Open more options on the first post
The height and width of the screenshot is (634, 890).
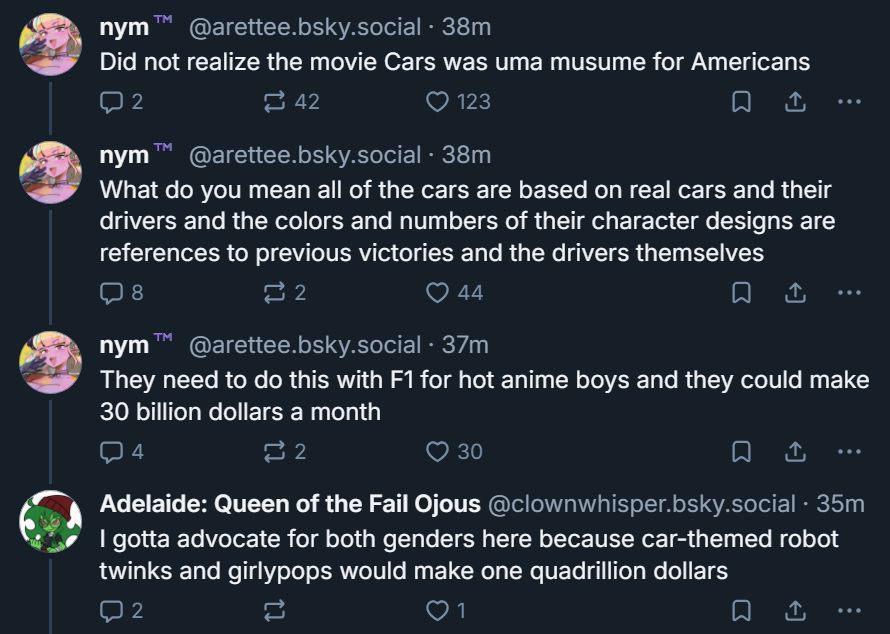(x=849, y=101)
